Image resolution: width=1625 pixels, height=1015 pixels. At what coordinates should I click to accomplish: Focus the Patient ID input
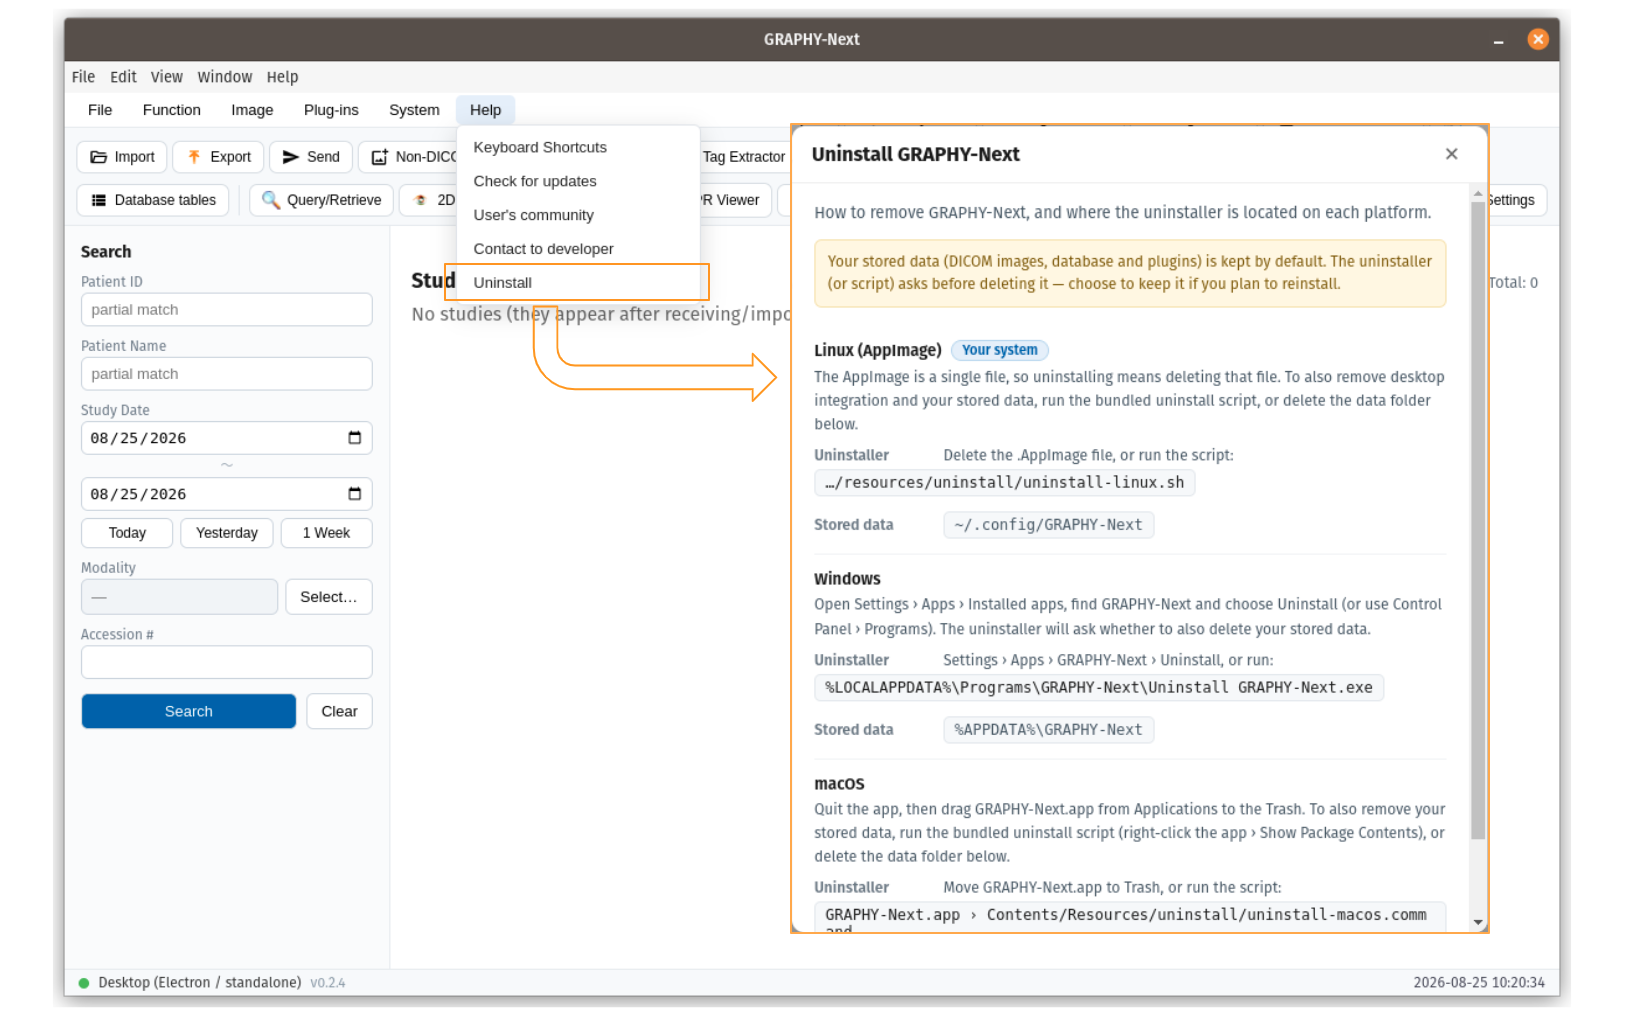(227, 310)
